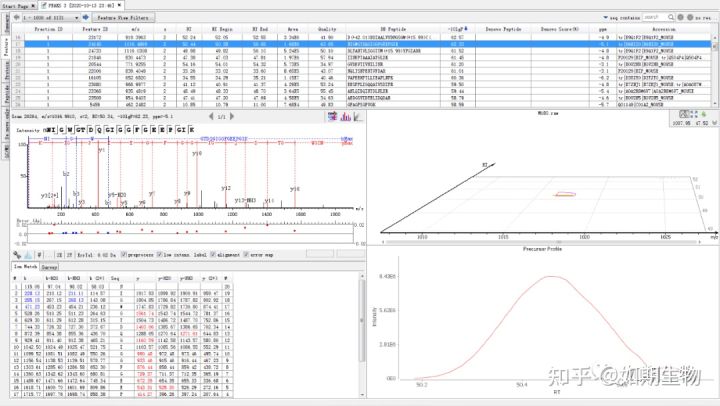Sort by Accession column header
This screenshot has height=406, width=720.
pos(664,29)
